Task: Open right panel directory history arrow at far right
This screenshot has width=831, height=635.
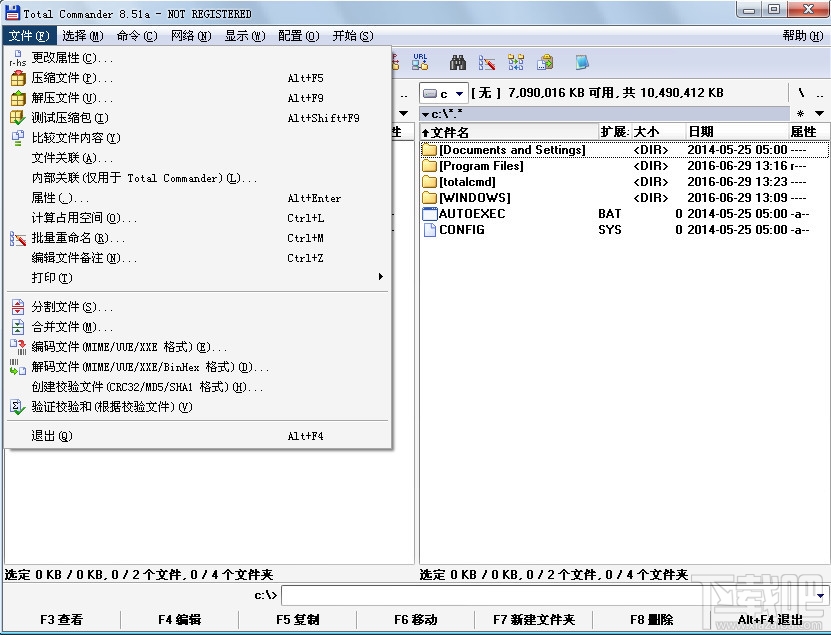Action: click(x=819, y=113)
